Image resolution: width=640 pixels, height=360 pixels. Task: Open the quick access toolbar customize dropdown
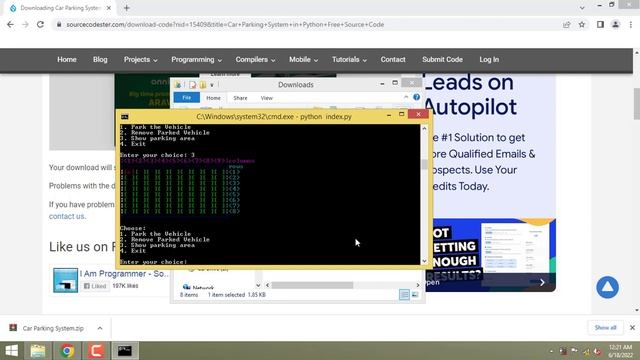point(212,85)
